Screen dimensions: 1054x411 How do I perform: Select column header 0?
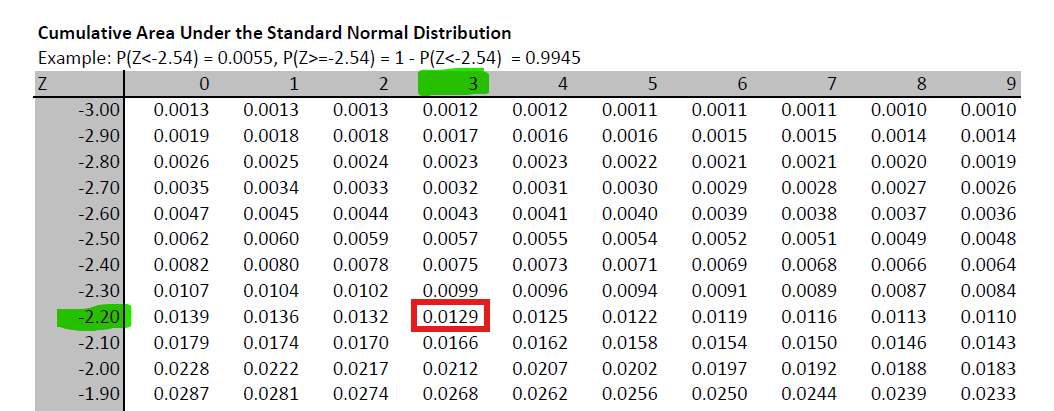[x=204, y=84]
